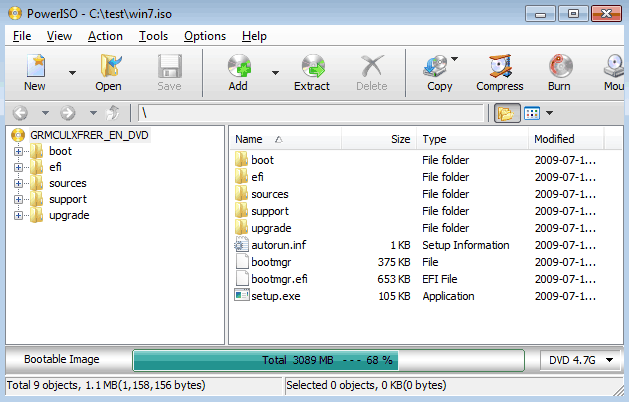Open the view mode dropdown

(x=540, y=113)
